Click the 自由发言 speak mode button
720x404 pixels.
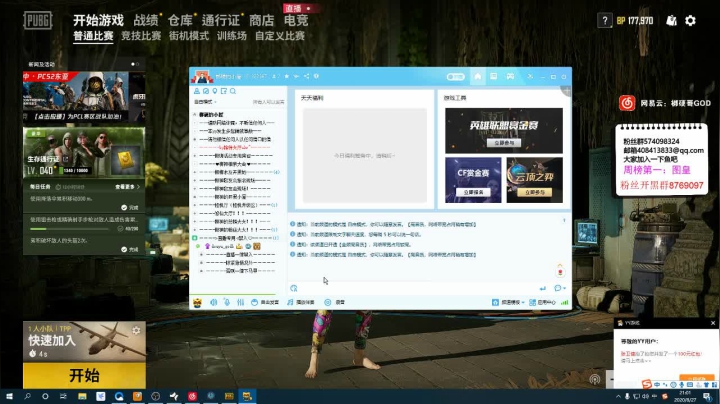[x=265, y=303]
